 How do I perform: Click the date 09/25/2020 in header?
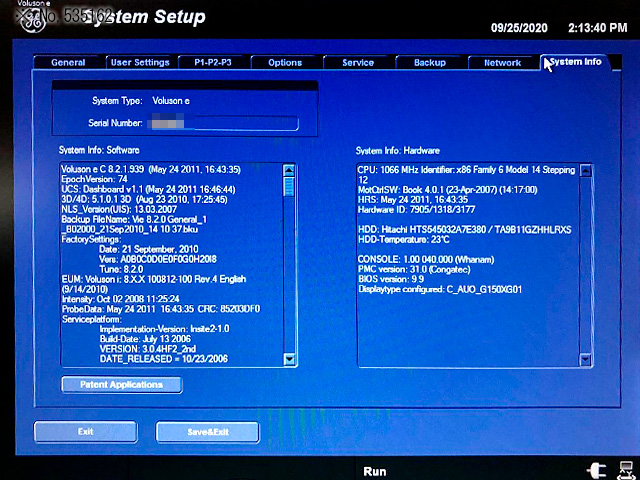(x=519, y=28)
